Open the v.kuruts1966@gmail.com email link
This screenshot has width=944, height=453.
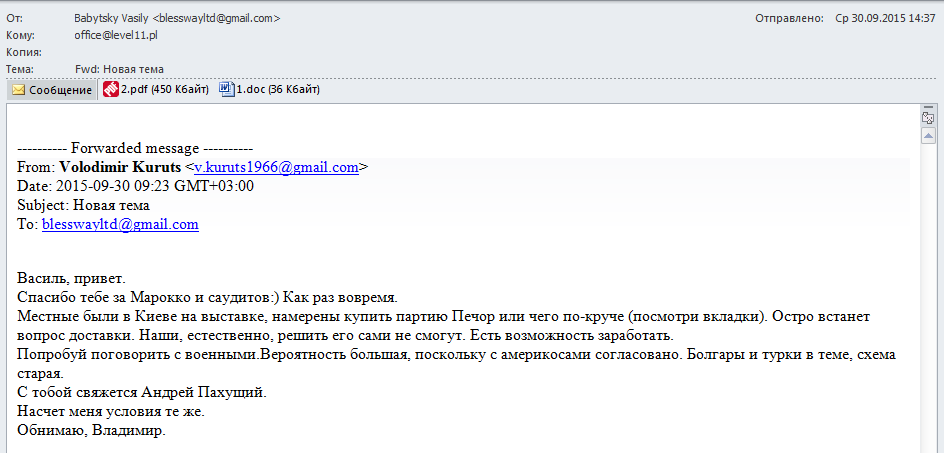point(276,167)
